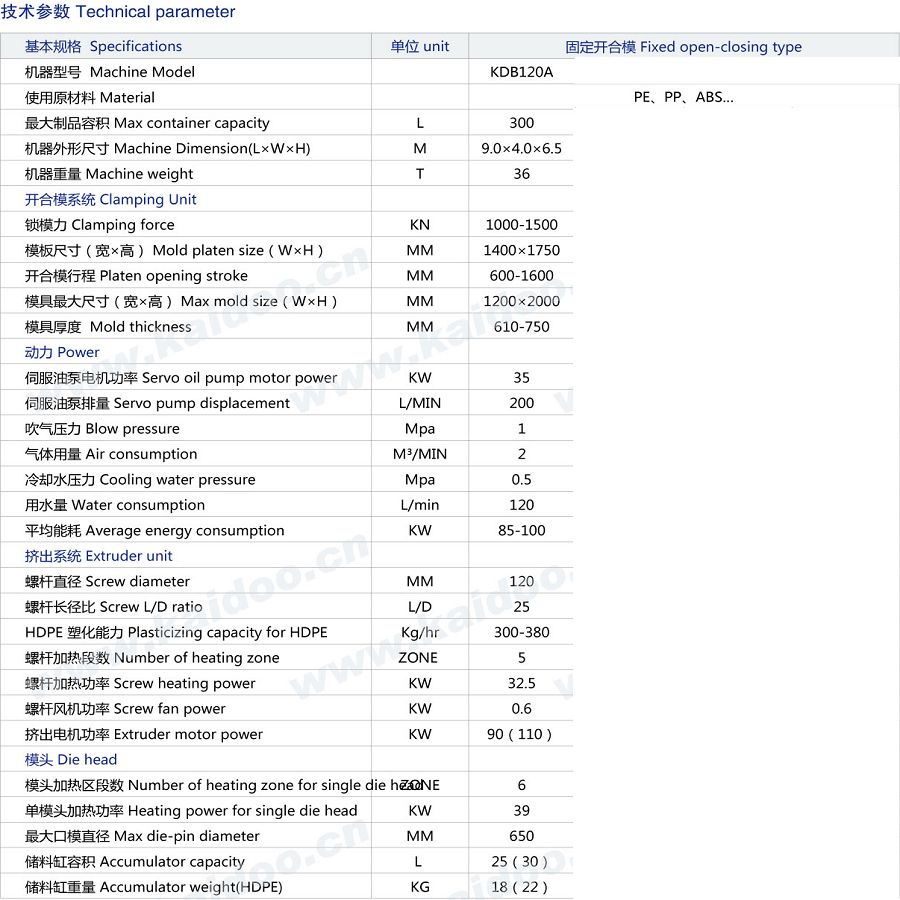Viewport: 900px width, 900px height.
Task: Select the 'PE、PP、ABS...' material value
Action: [683, 97]
